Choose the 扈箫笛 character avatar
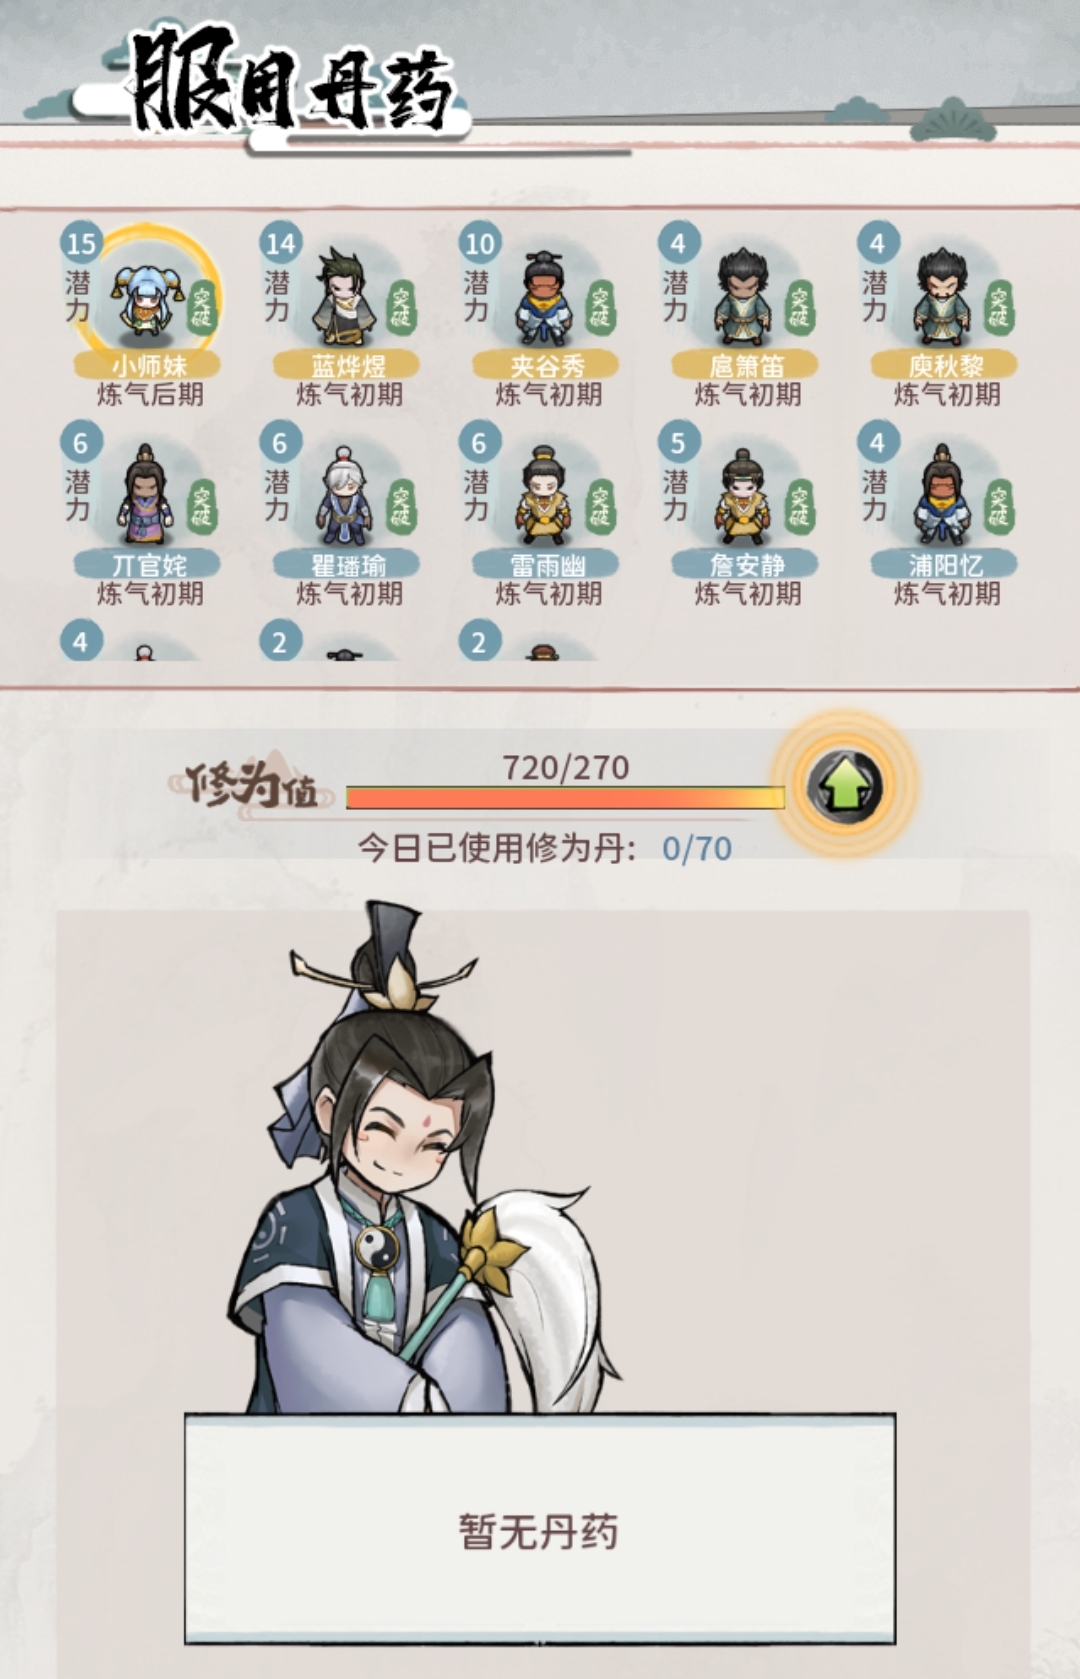 (x=742, y=297)
